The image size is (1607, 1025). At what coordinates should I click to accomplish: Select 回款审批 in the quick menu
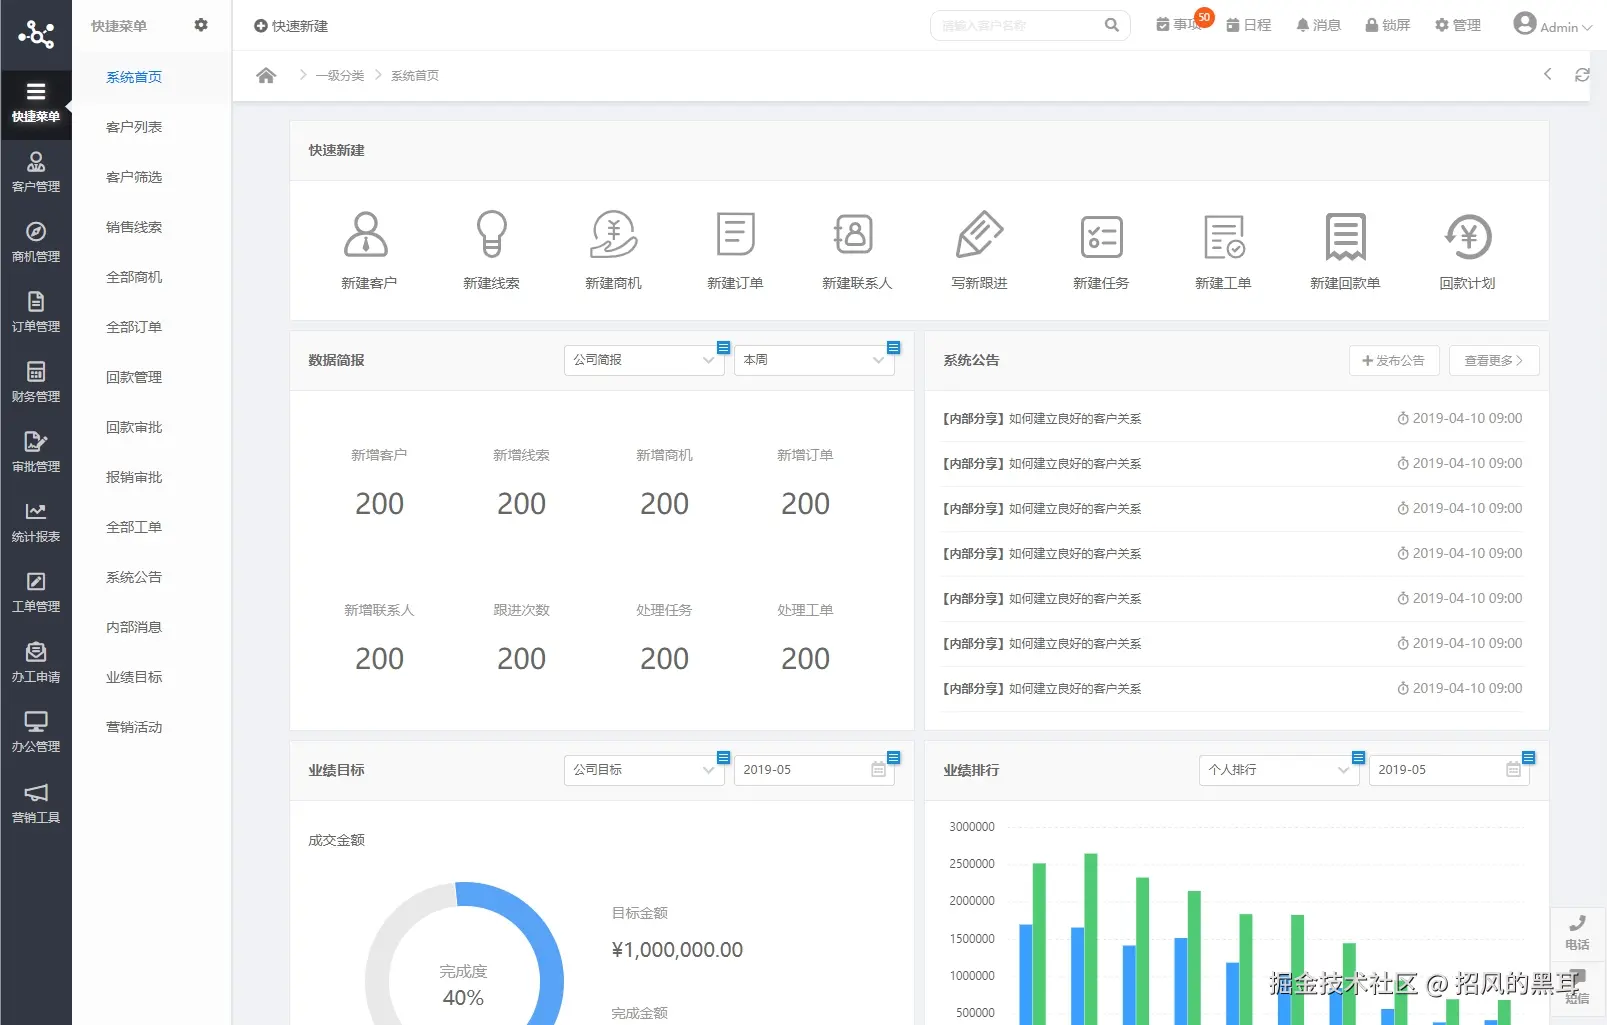[x=134, y=427]
